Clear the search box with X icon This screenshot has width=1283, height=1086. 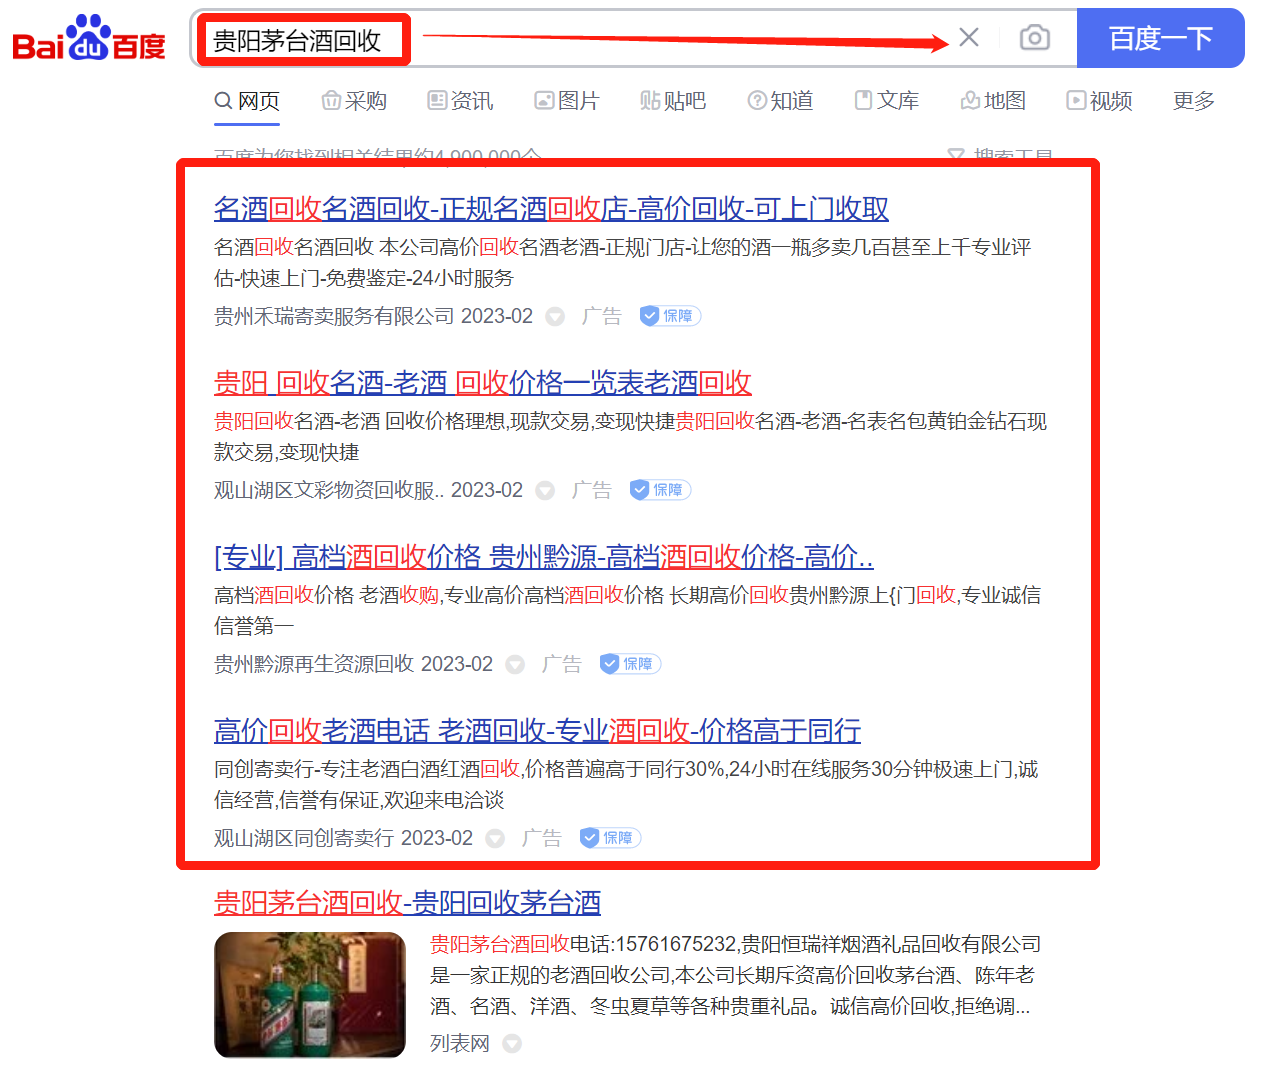pos(968,38)
